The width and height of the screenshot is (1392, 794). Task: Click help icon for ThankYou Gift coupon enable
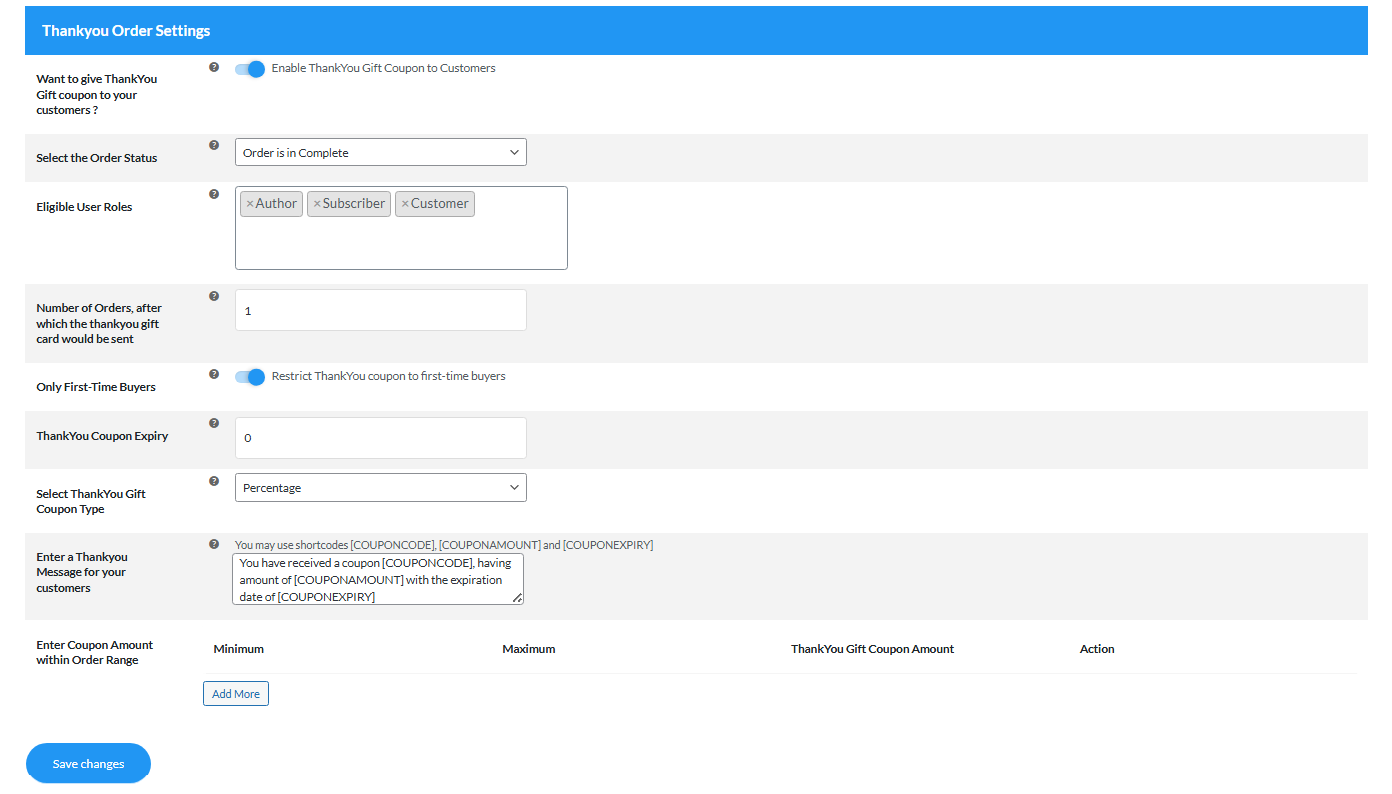coord(213,67)
